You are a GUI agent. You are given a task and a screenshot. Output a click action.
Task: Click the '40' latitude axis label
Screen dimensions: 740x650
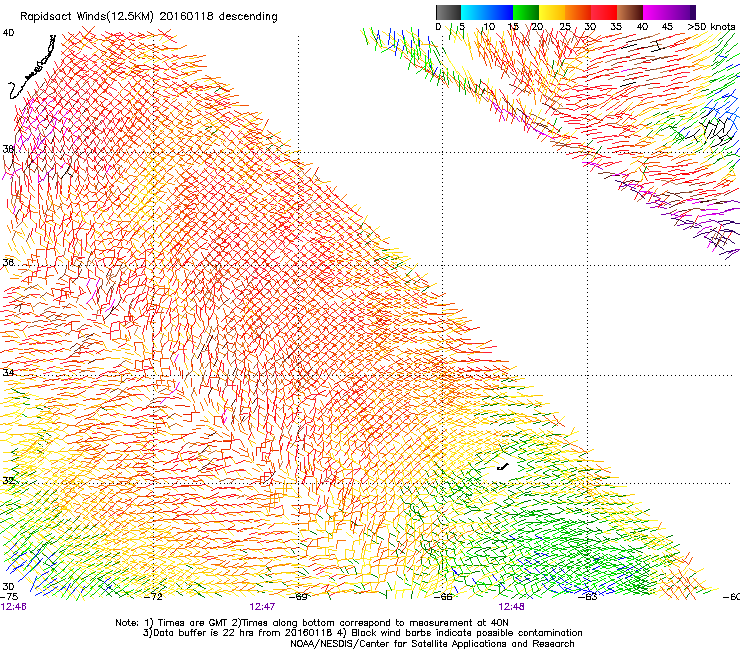coord(8,33)
